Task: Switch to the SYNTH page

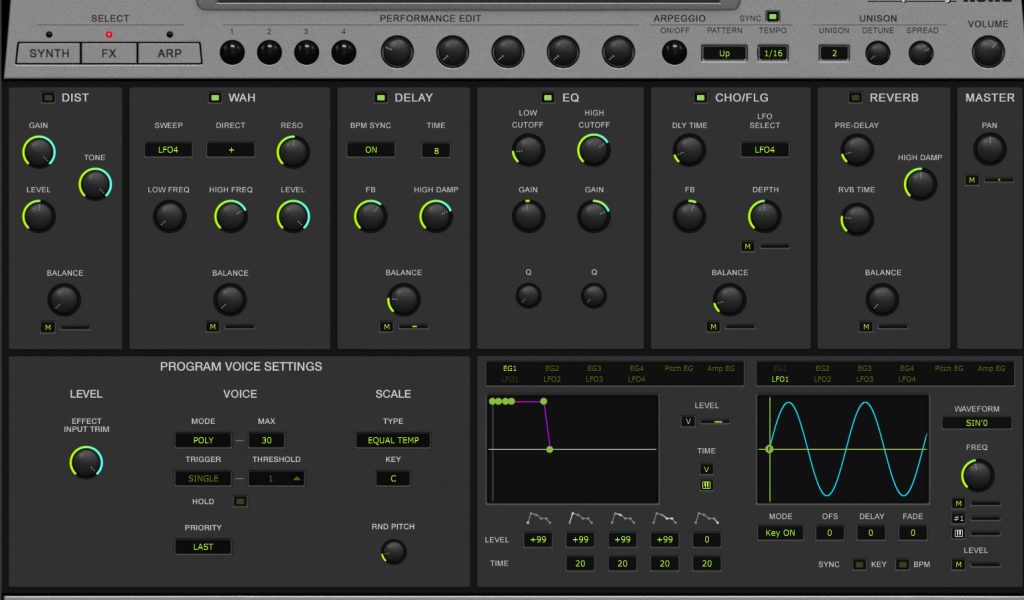Action: [49, 53]
